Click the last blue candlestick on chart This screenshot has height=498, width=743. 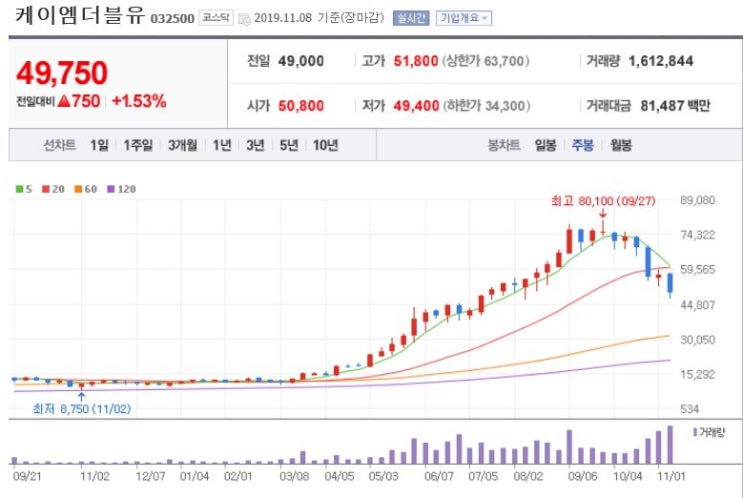[x=670, y=285]
